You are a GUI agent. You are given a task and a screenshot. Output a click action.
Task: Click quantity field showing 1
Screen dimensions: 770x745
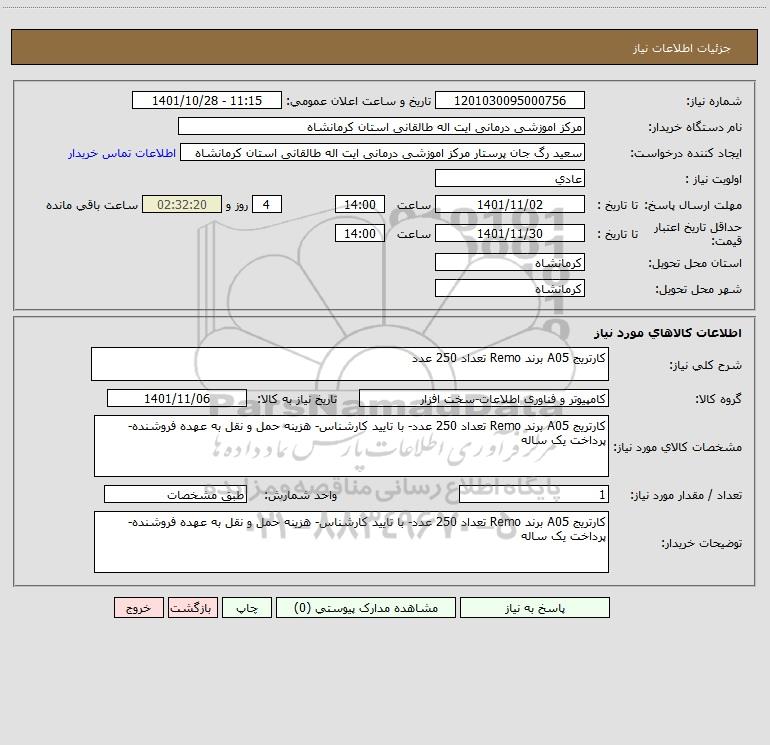click(534, 494)
